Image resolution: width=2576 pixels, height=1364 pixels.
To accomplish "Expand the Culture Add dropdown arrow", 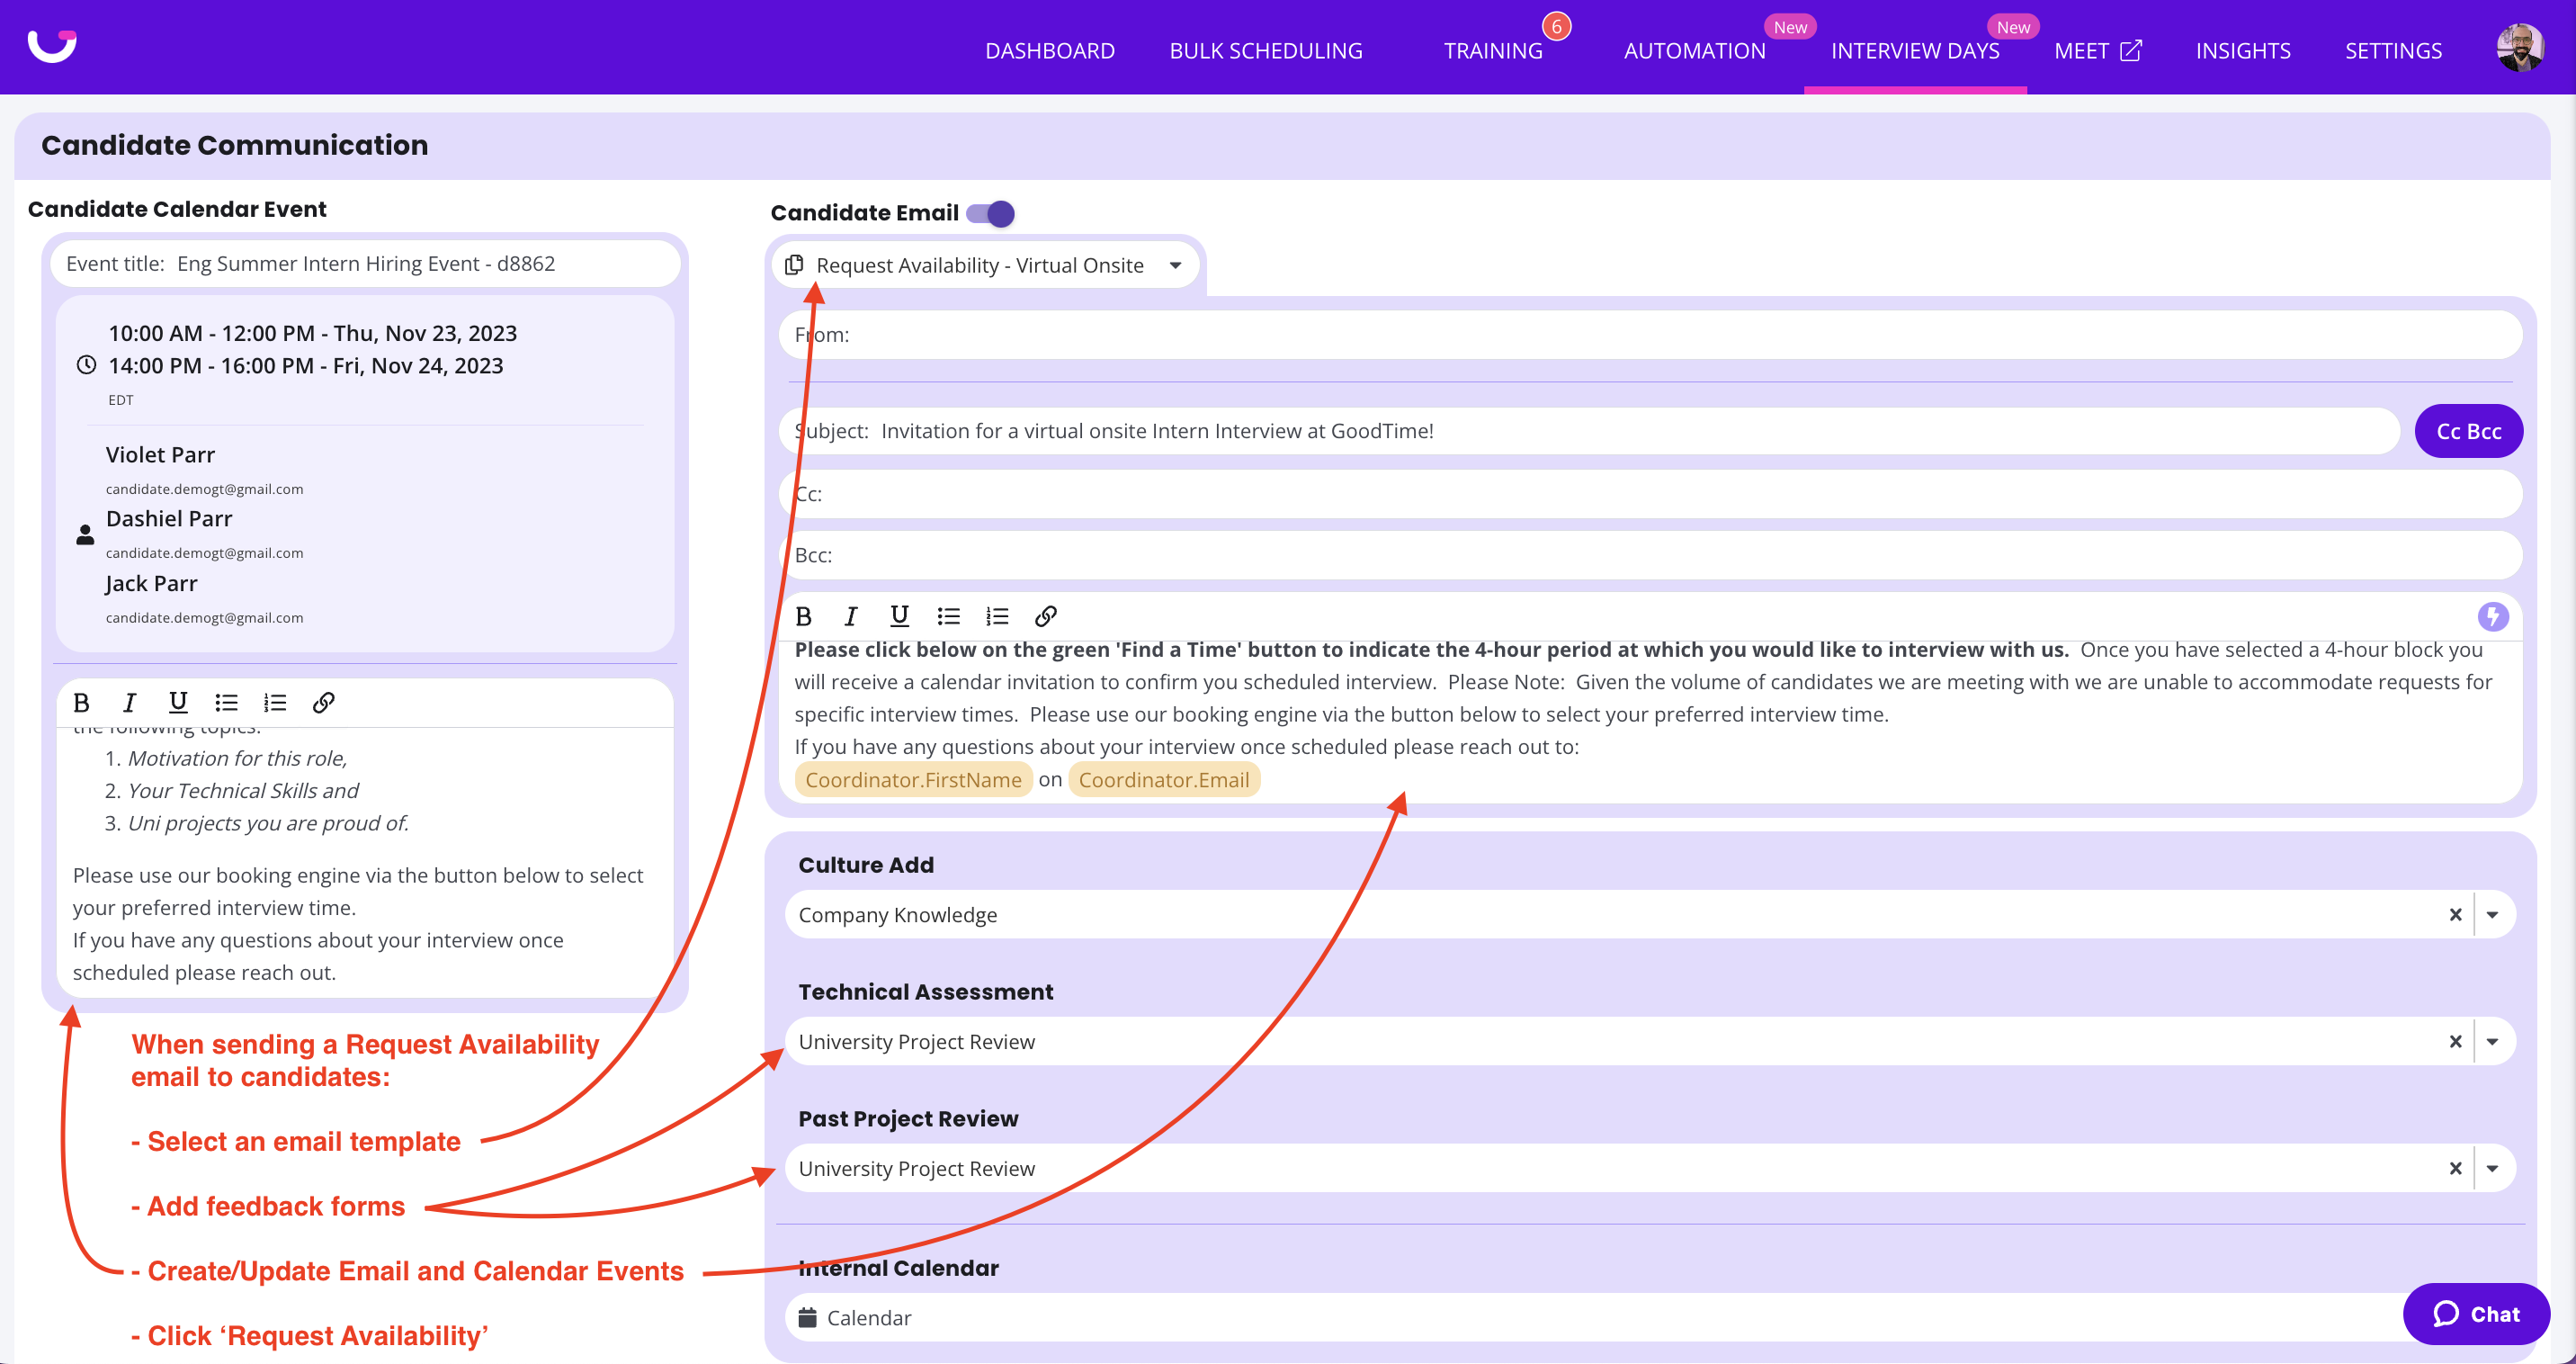I will (x=2492, y=915).
